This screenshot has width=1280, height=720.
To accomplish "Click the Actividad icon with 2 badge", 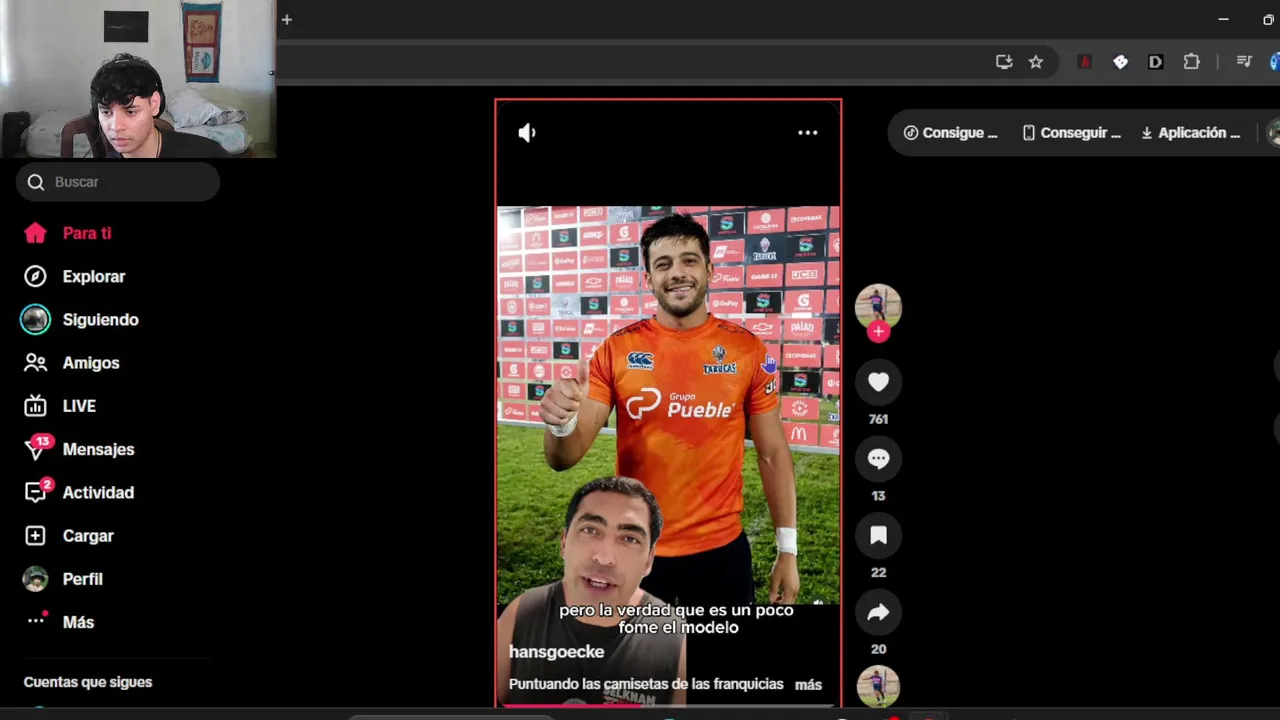I will click(x=37, y=491).
